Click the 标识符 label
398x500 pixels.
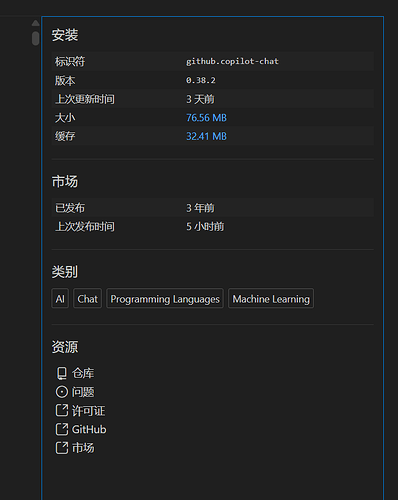tap(70, 61)
